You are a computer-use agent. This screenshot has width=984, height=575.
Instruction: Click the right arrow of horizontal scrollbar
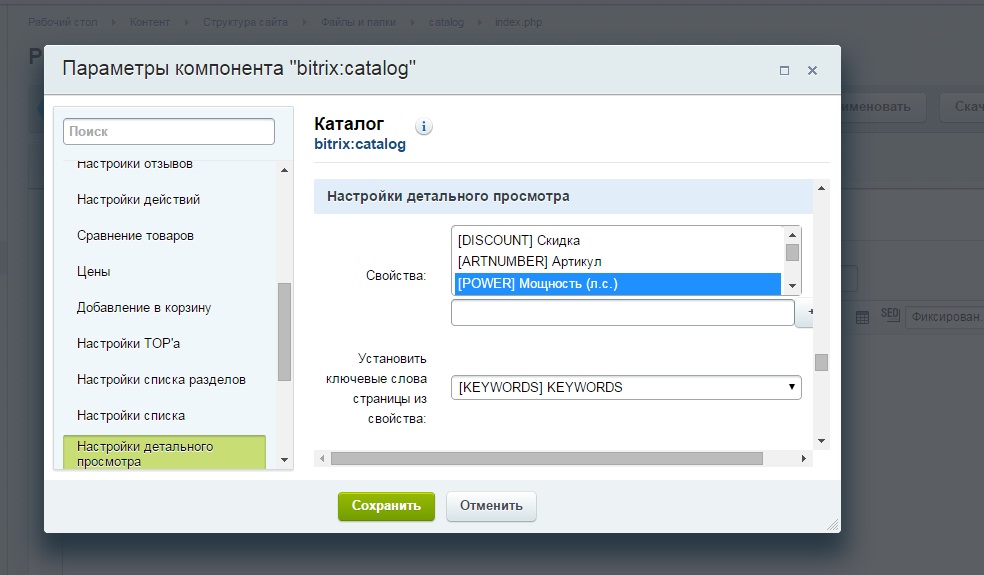[804, 458]
